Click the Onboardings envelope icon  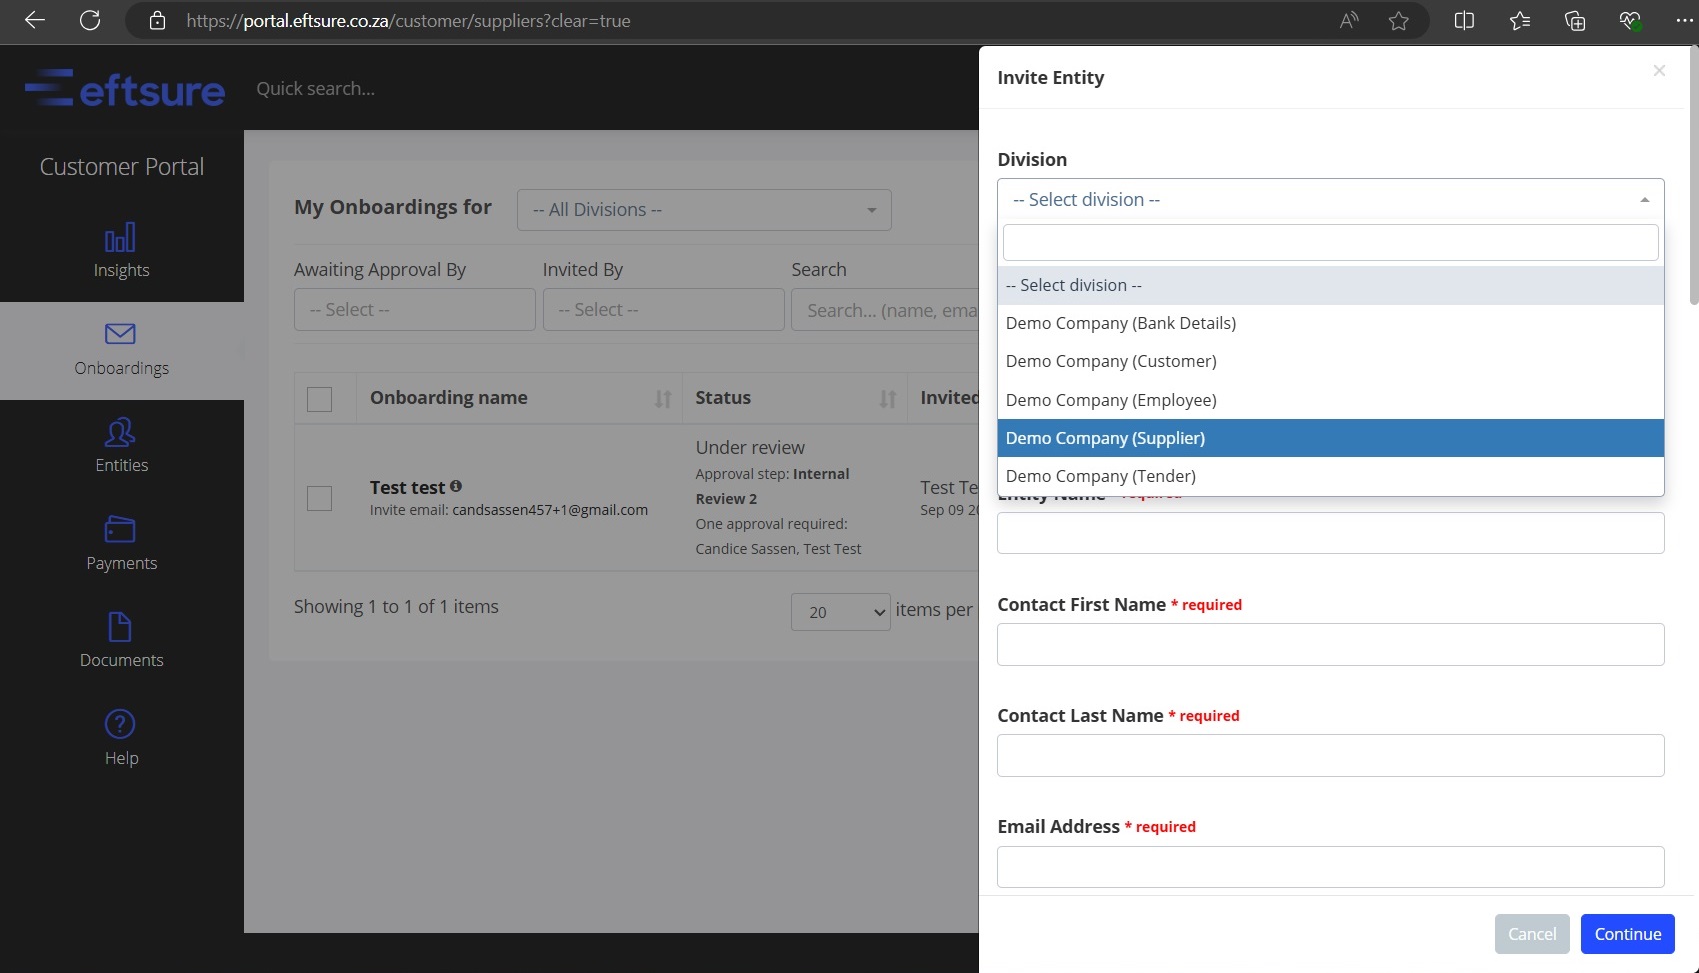(120, 334)
